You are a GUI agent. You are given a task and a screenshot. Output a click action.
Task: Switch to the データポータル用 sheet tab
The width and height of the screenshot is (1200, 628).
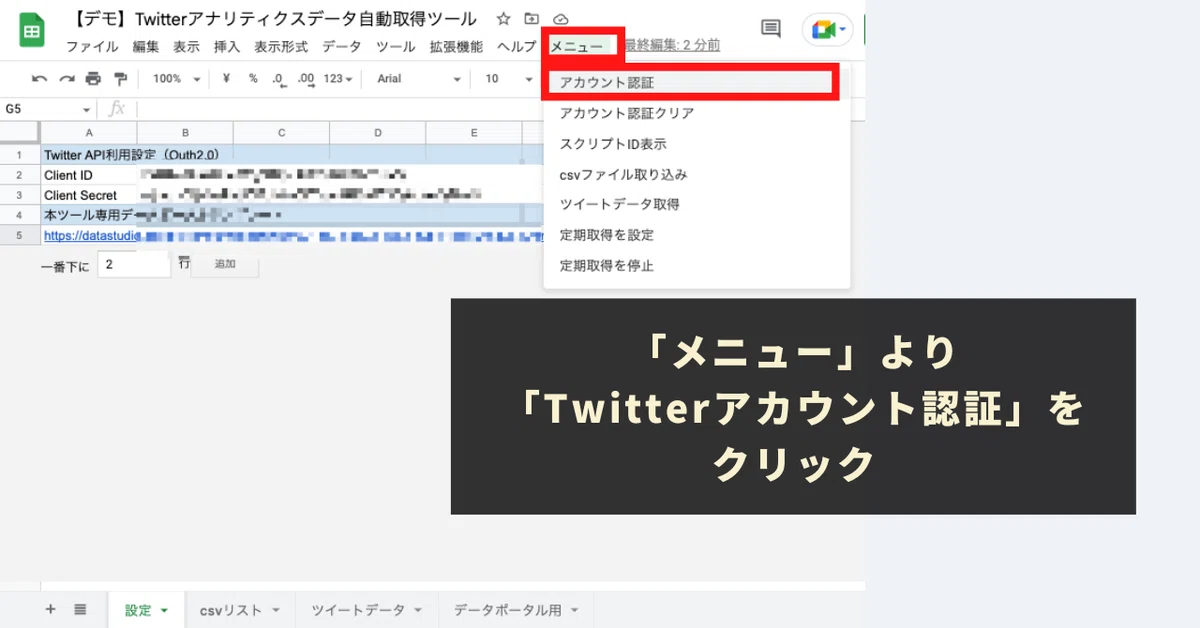pos(517,610)
